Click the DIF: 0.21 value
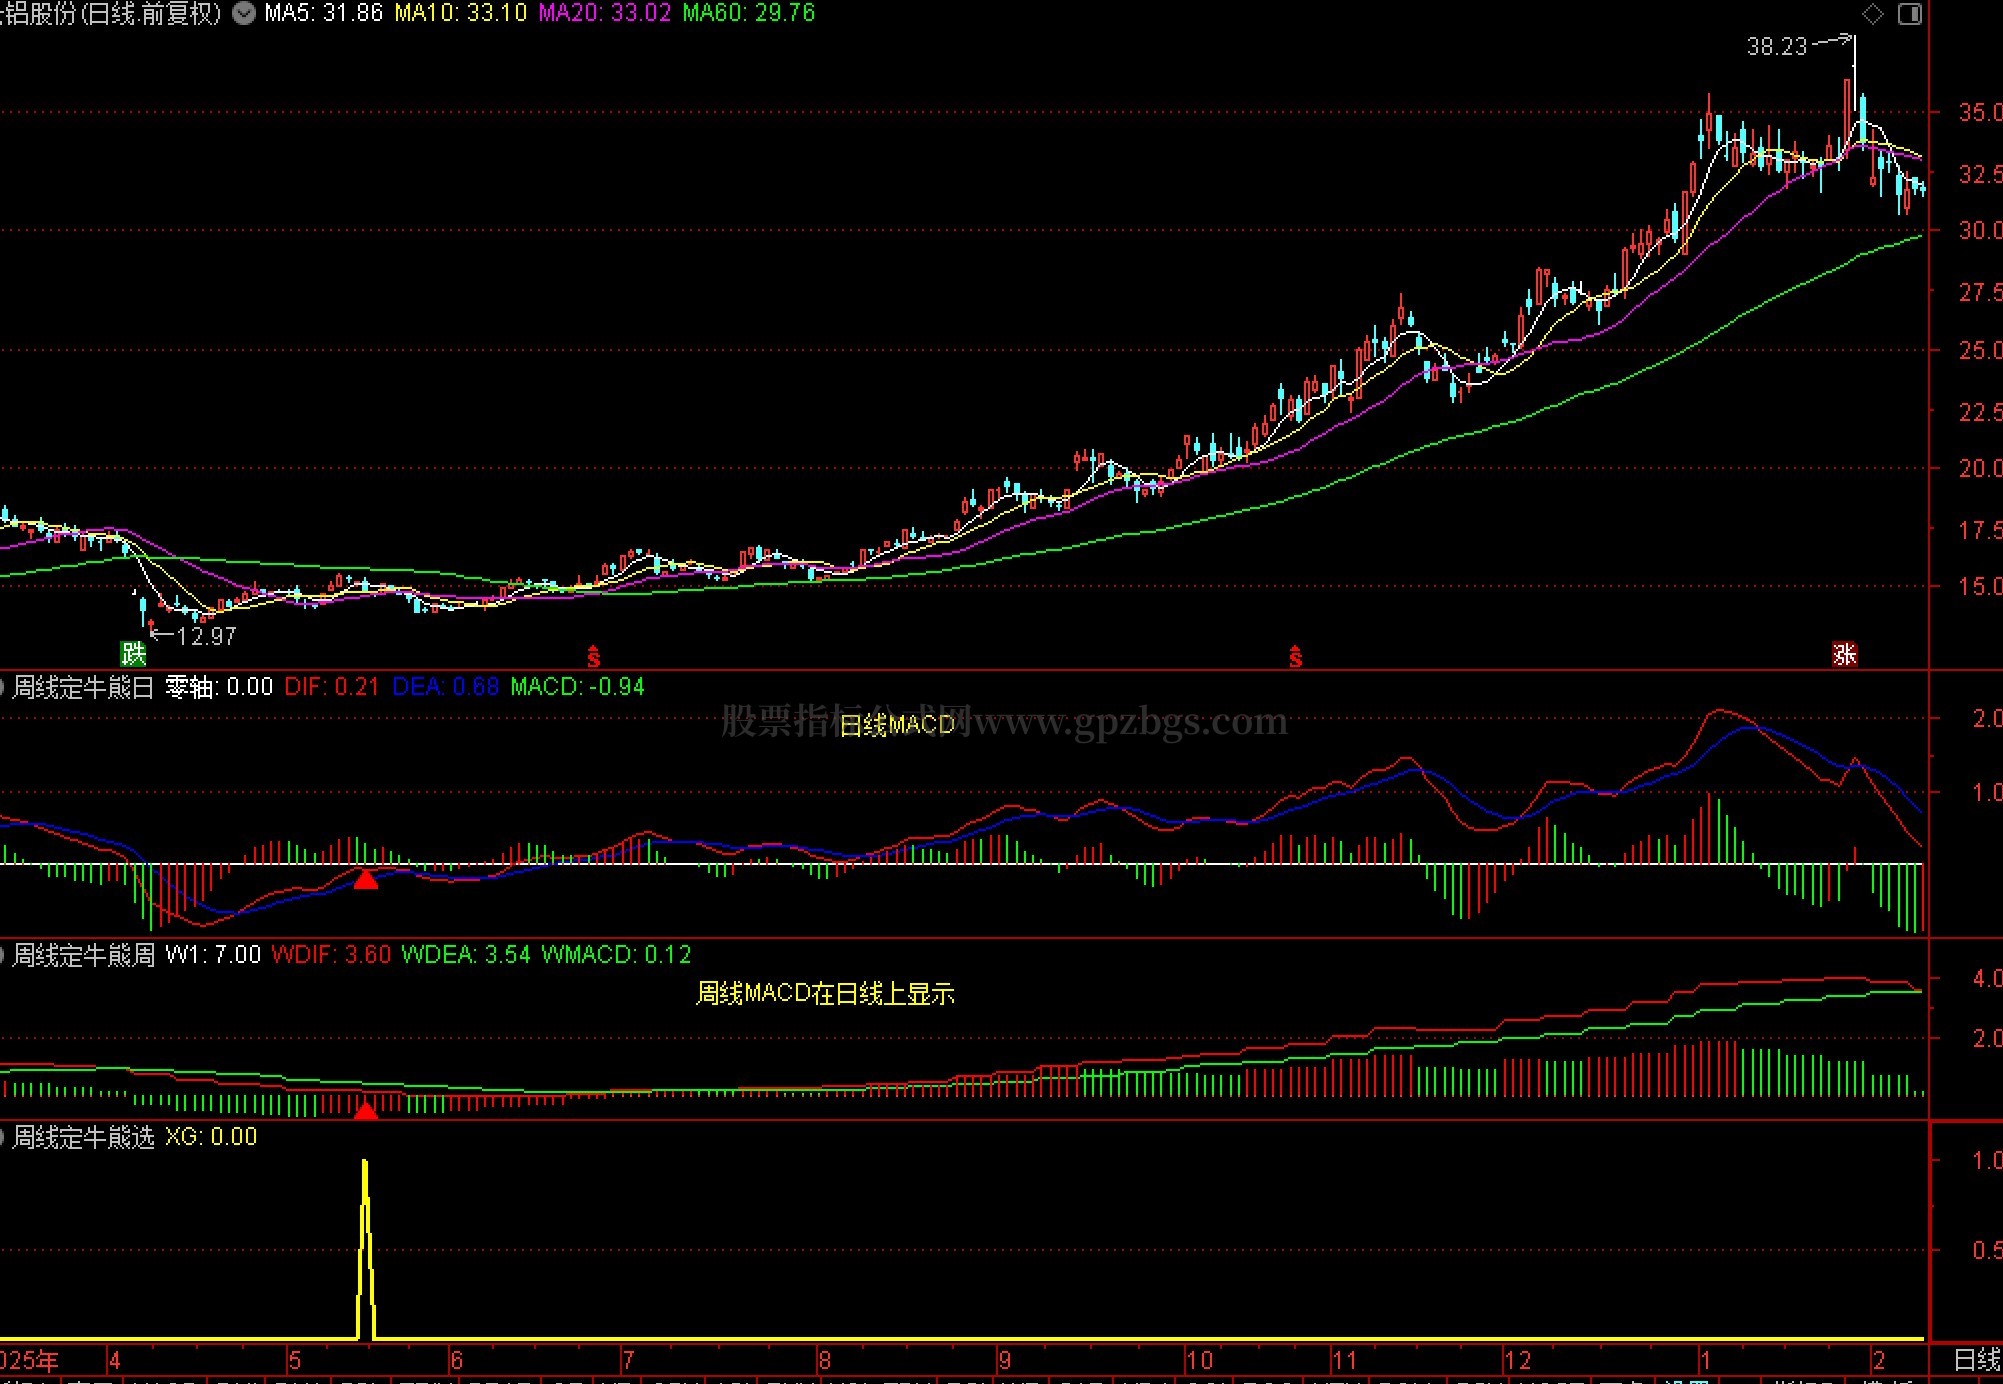This screenshot has width=2003, height=1384. pyautogui.click(x=332, y=687)
